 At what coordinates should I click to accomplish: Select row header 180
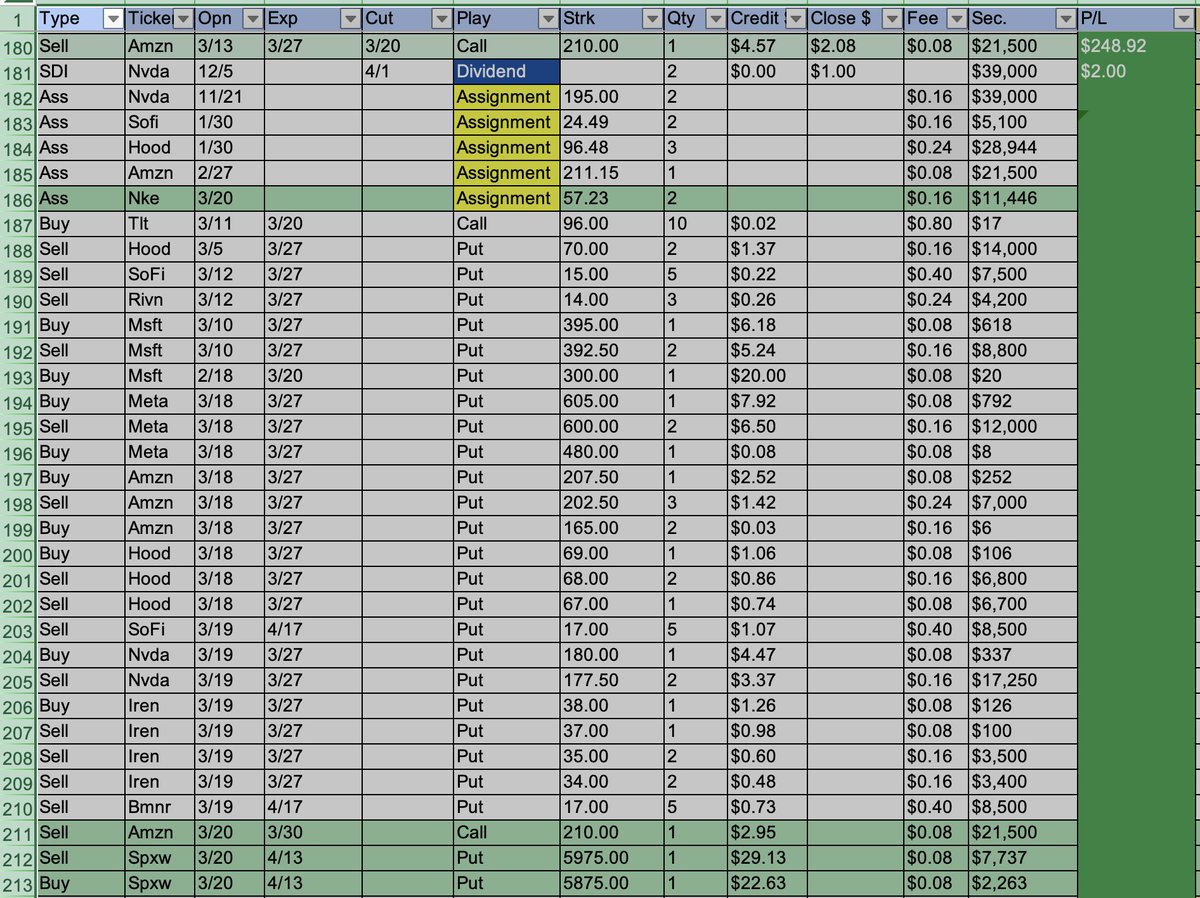point(18,46)
